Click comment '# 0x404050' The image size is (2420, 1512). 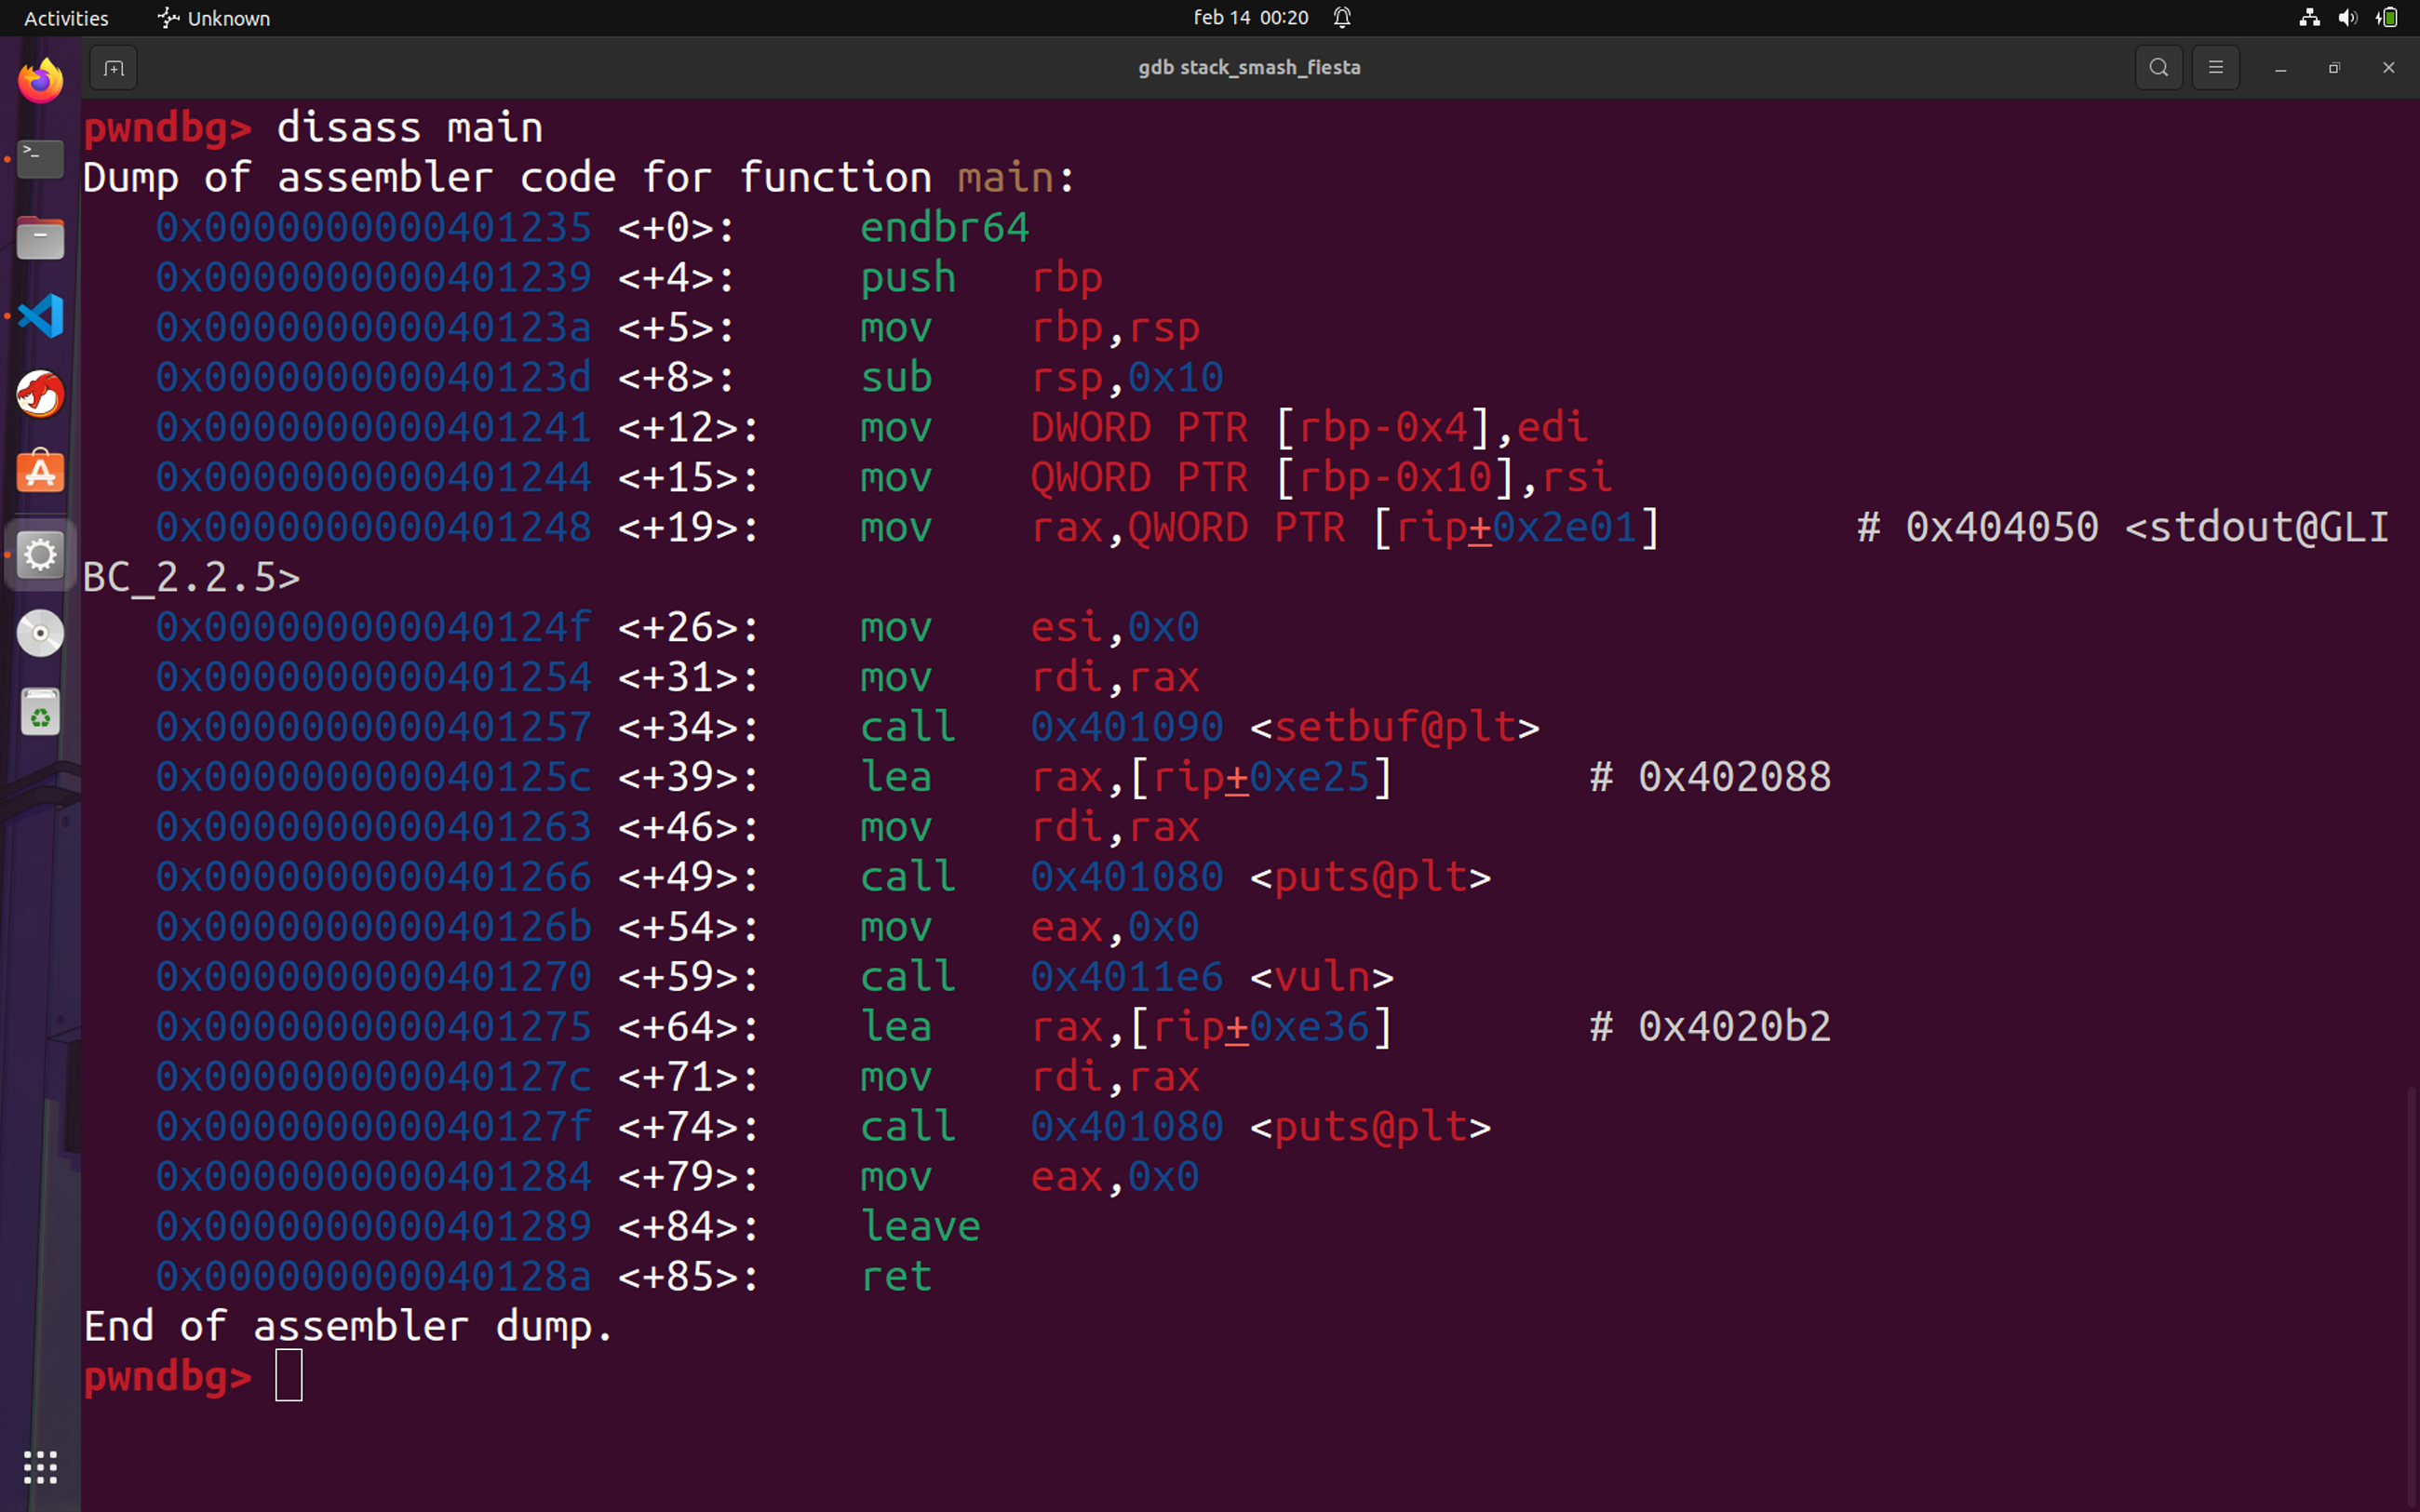pos(1978,527)
